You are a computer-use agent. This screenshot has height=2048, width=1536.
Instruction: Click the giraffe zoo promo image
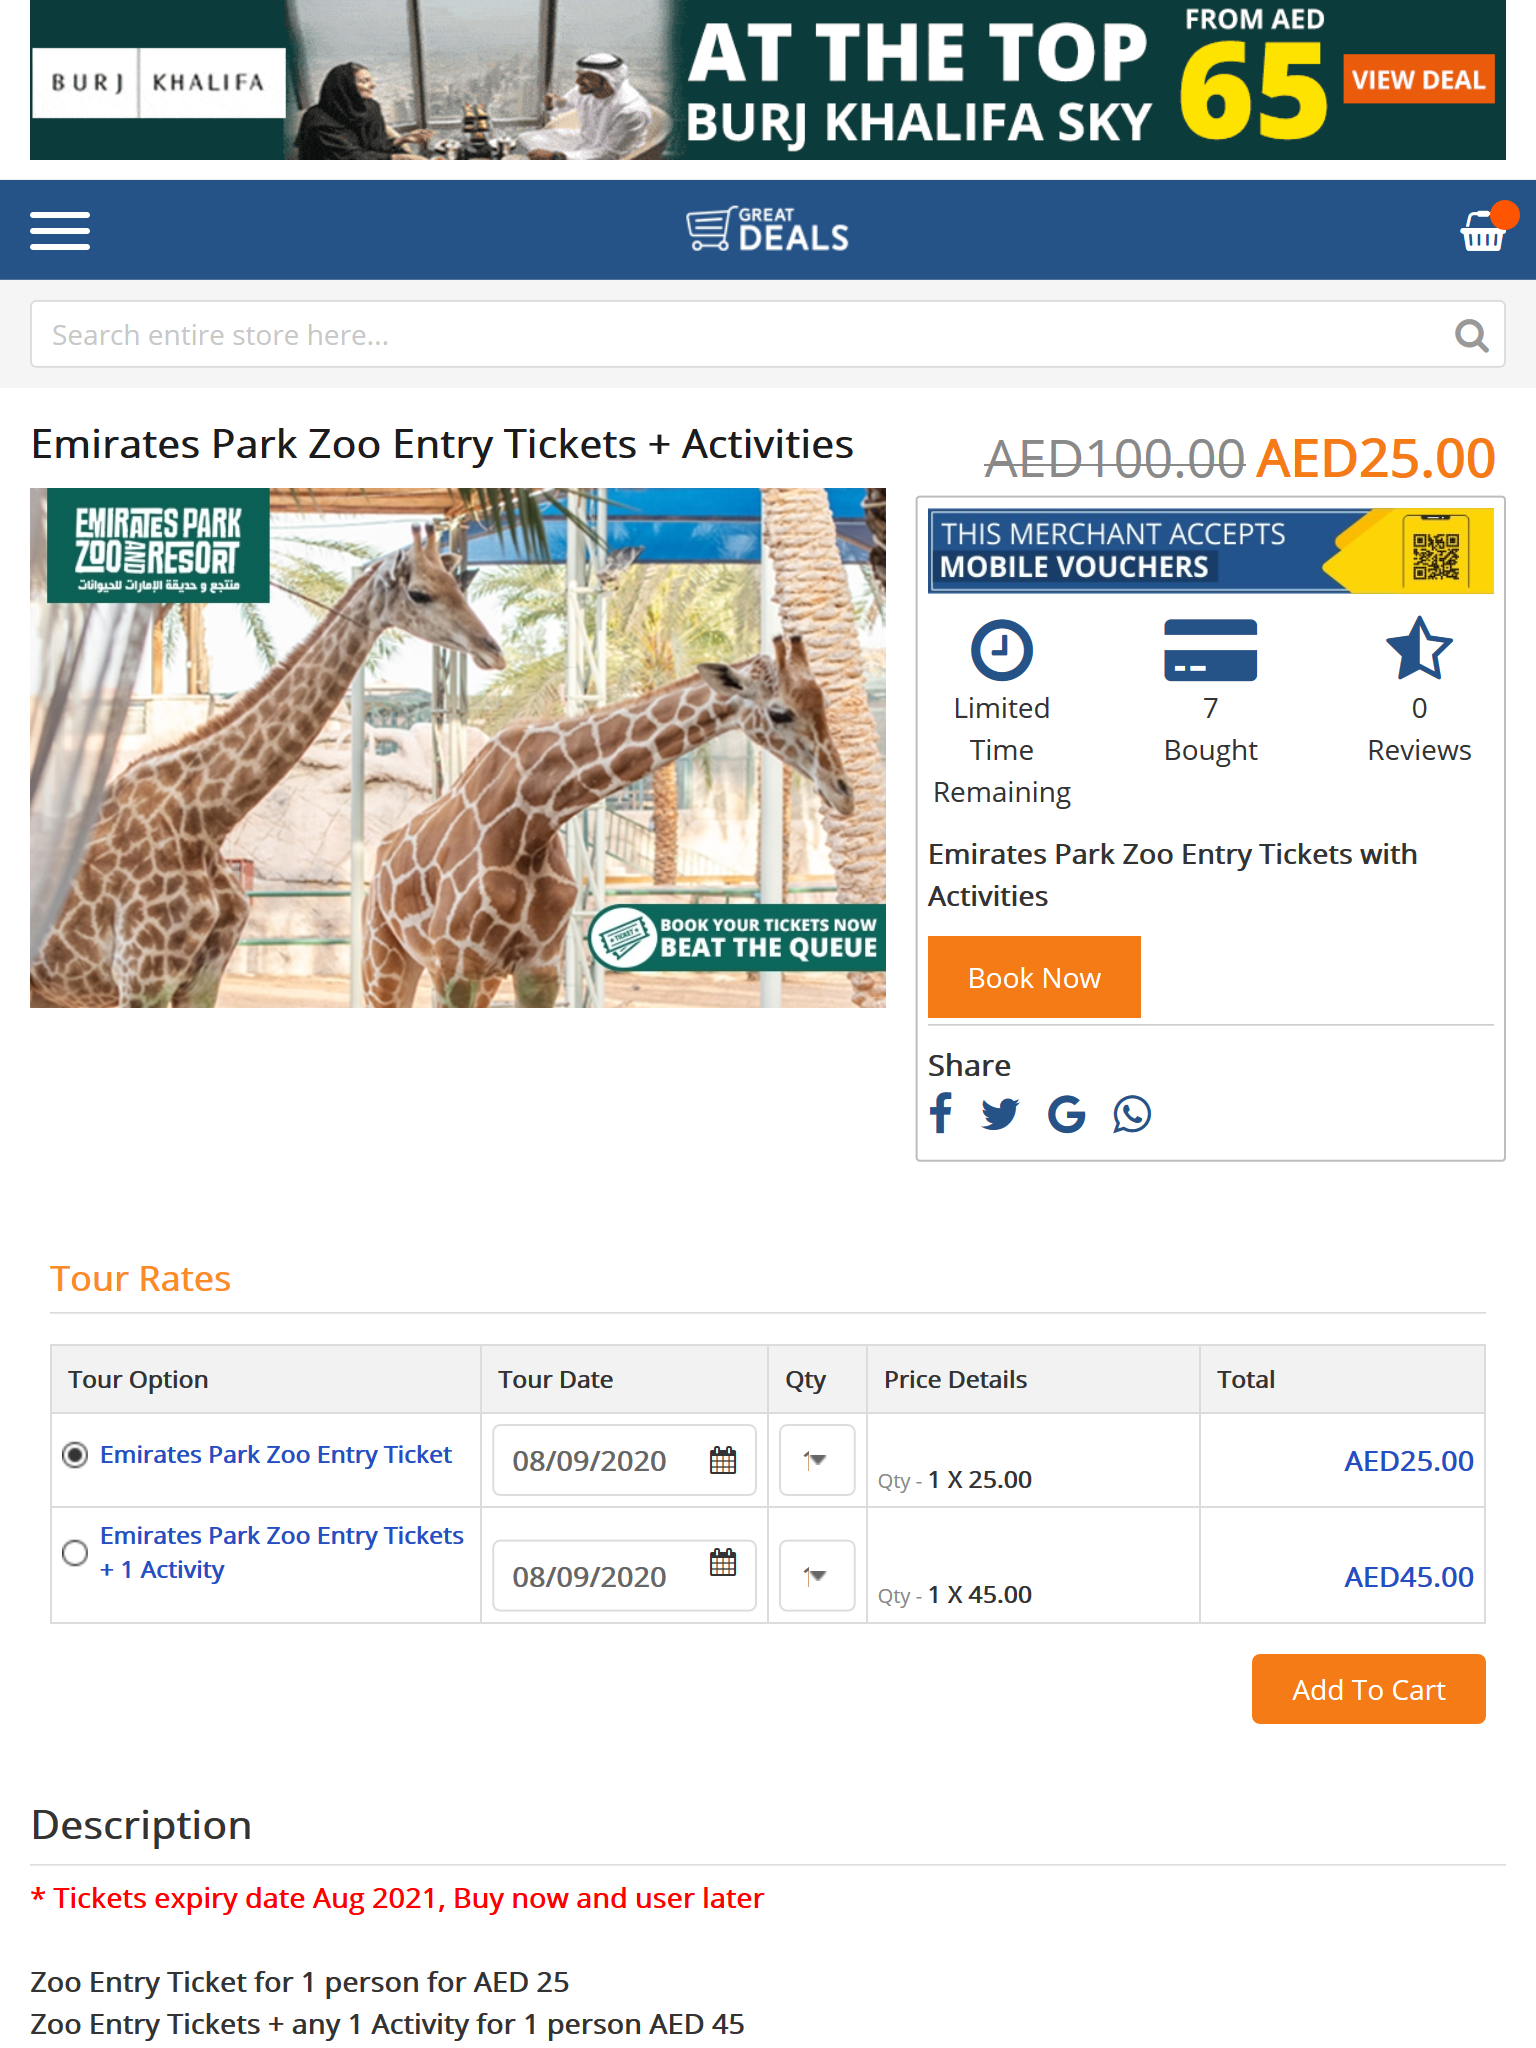click(458, 748)
